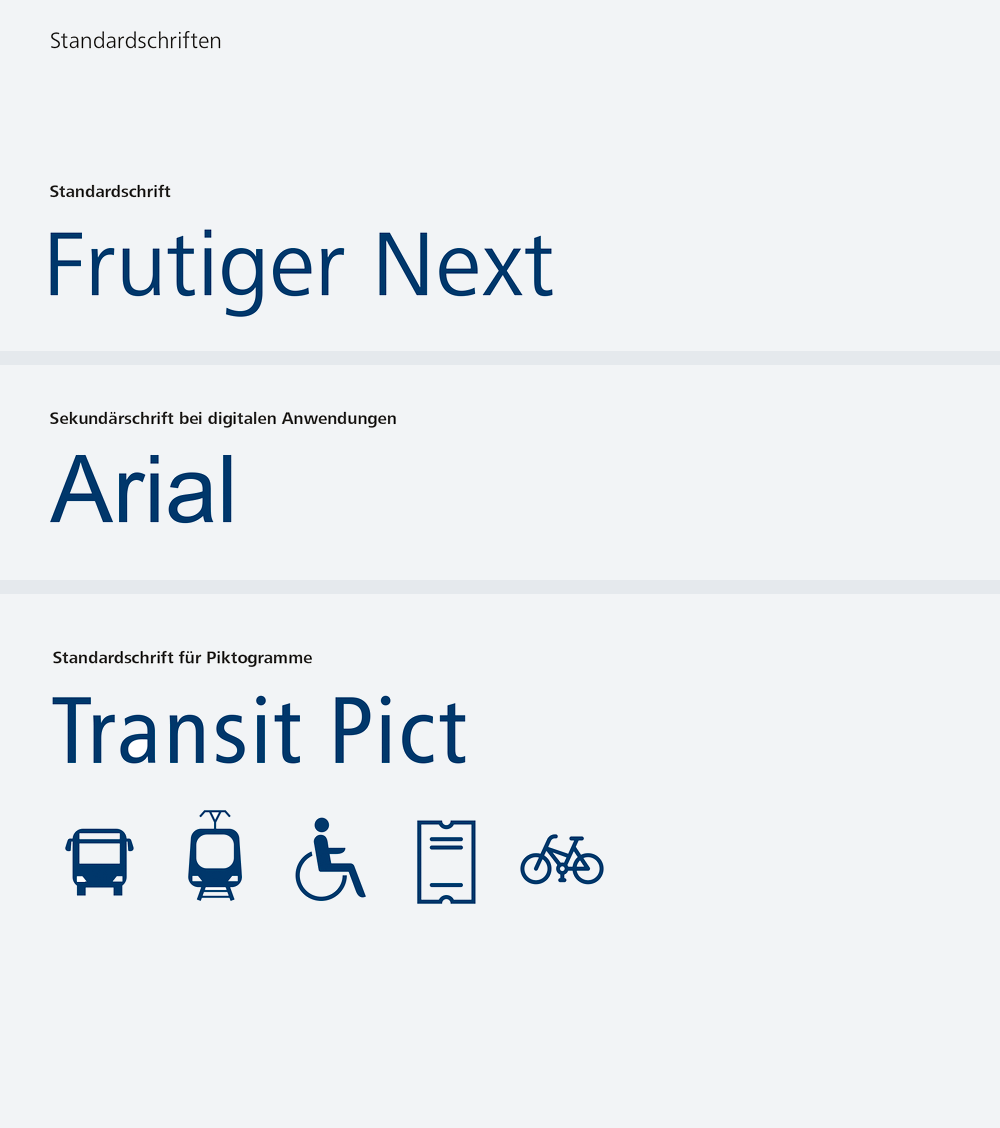Screen dimensions: 1000x1128
Task: Click the large Arial font sample
Action: point(142,491)
